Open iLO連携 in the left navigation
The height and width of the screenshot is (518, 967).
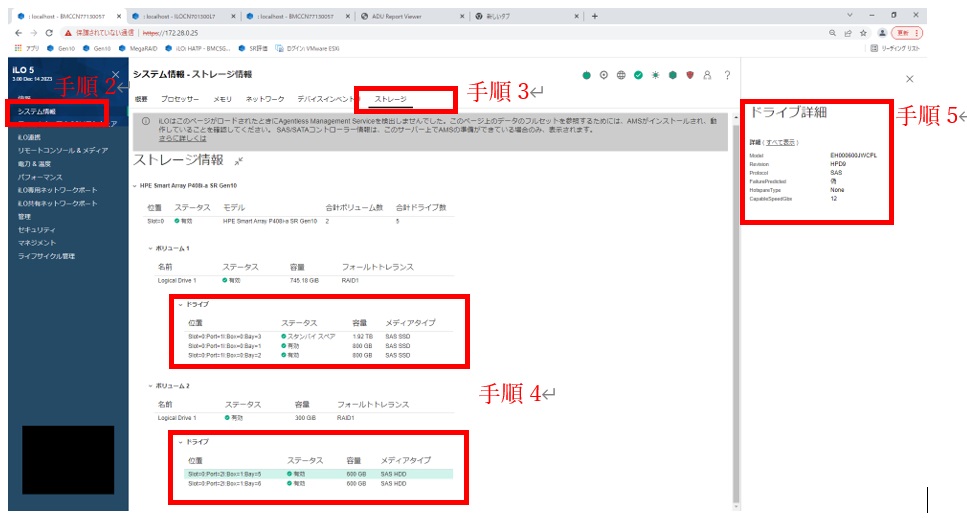click(29, 138)
